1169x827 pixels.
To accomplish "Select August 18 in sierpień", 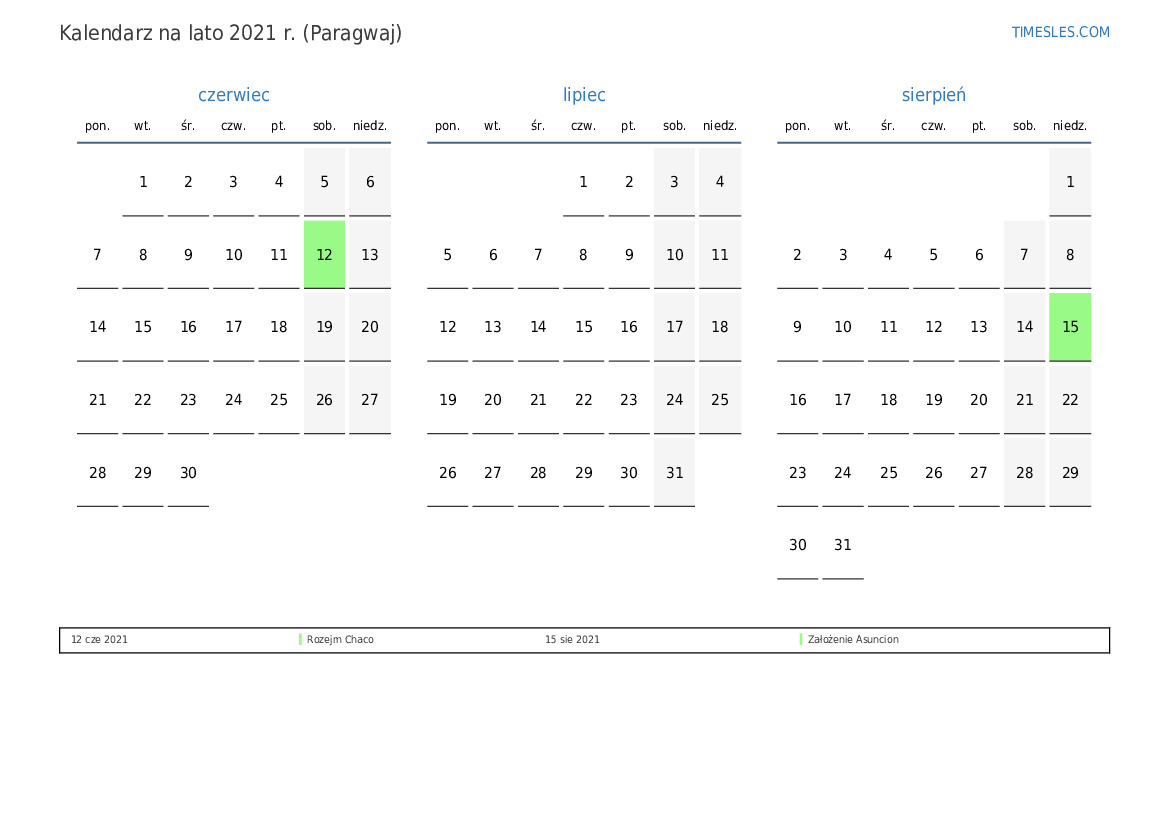I will point(888,400).
